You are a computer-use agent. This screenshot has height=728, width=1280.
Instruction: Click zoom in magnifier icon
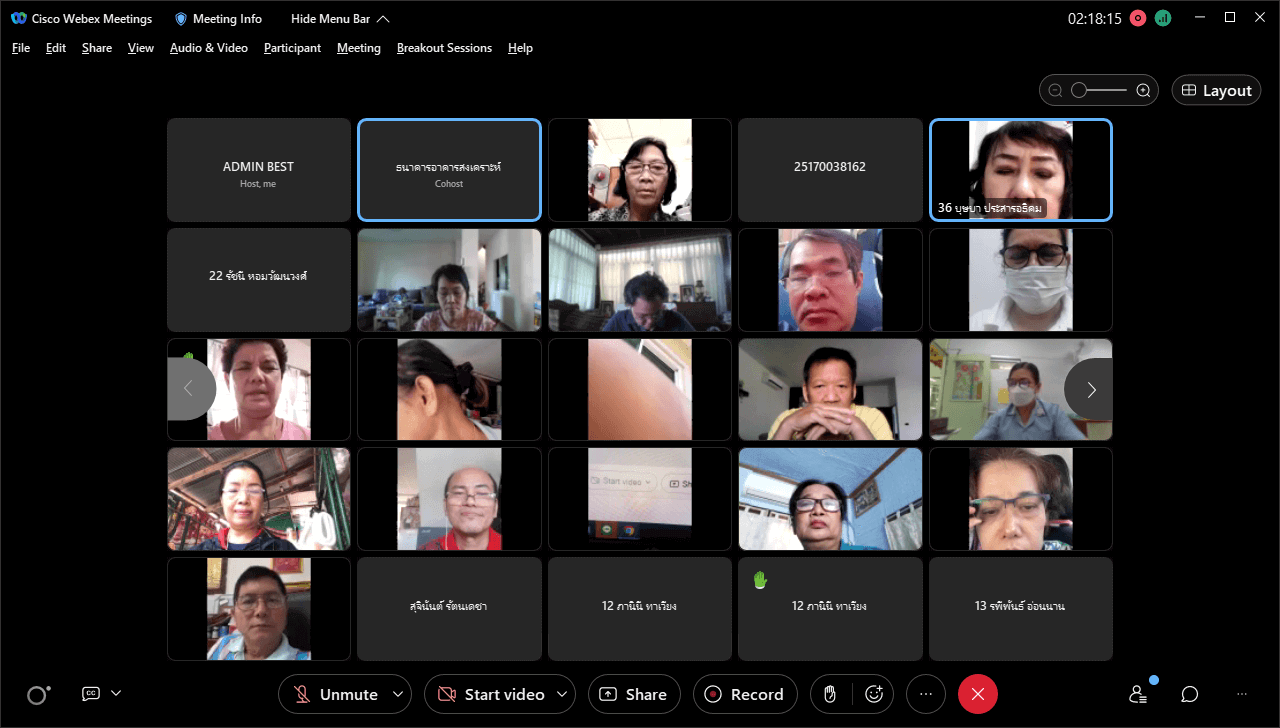(1143, 90)
